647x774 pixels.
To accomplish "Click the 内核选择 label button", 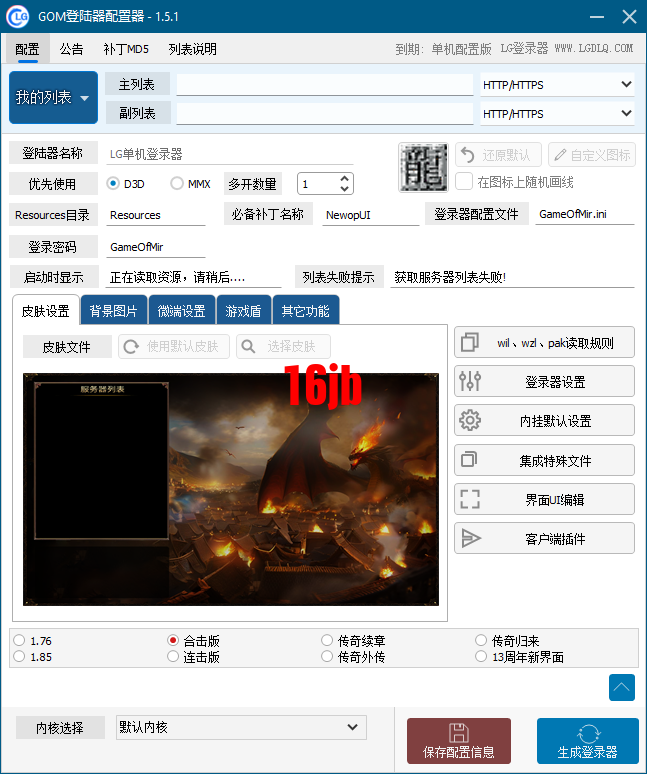I will click(x=60, y=727).
